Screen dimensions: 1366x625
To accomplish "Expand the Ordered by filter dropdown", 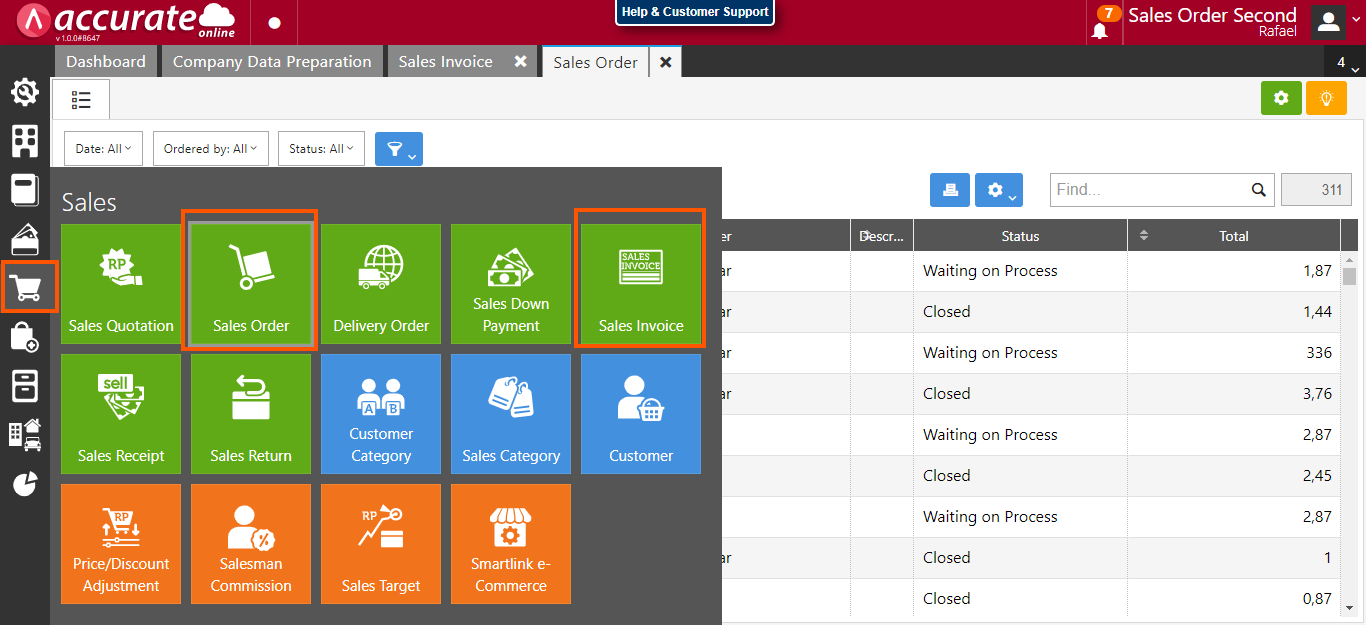I will pyautogui.click(x=210, y=149).
